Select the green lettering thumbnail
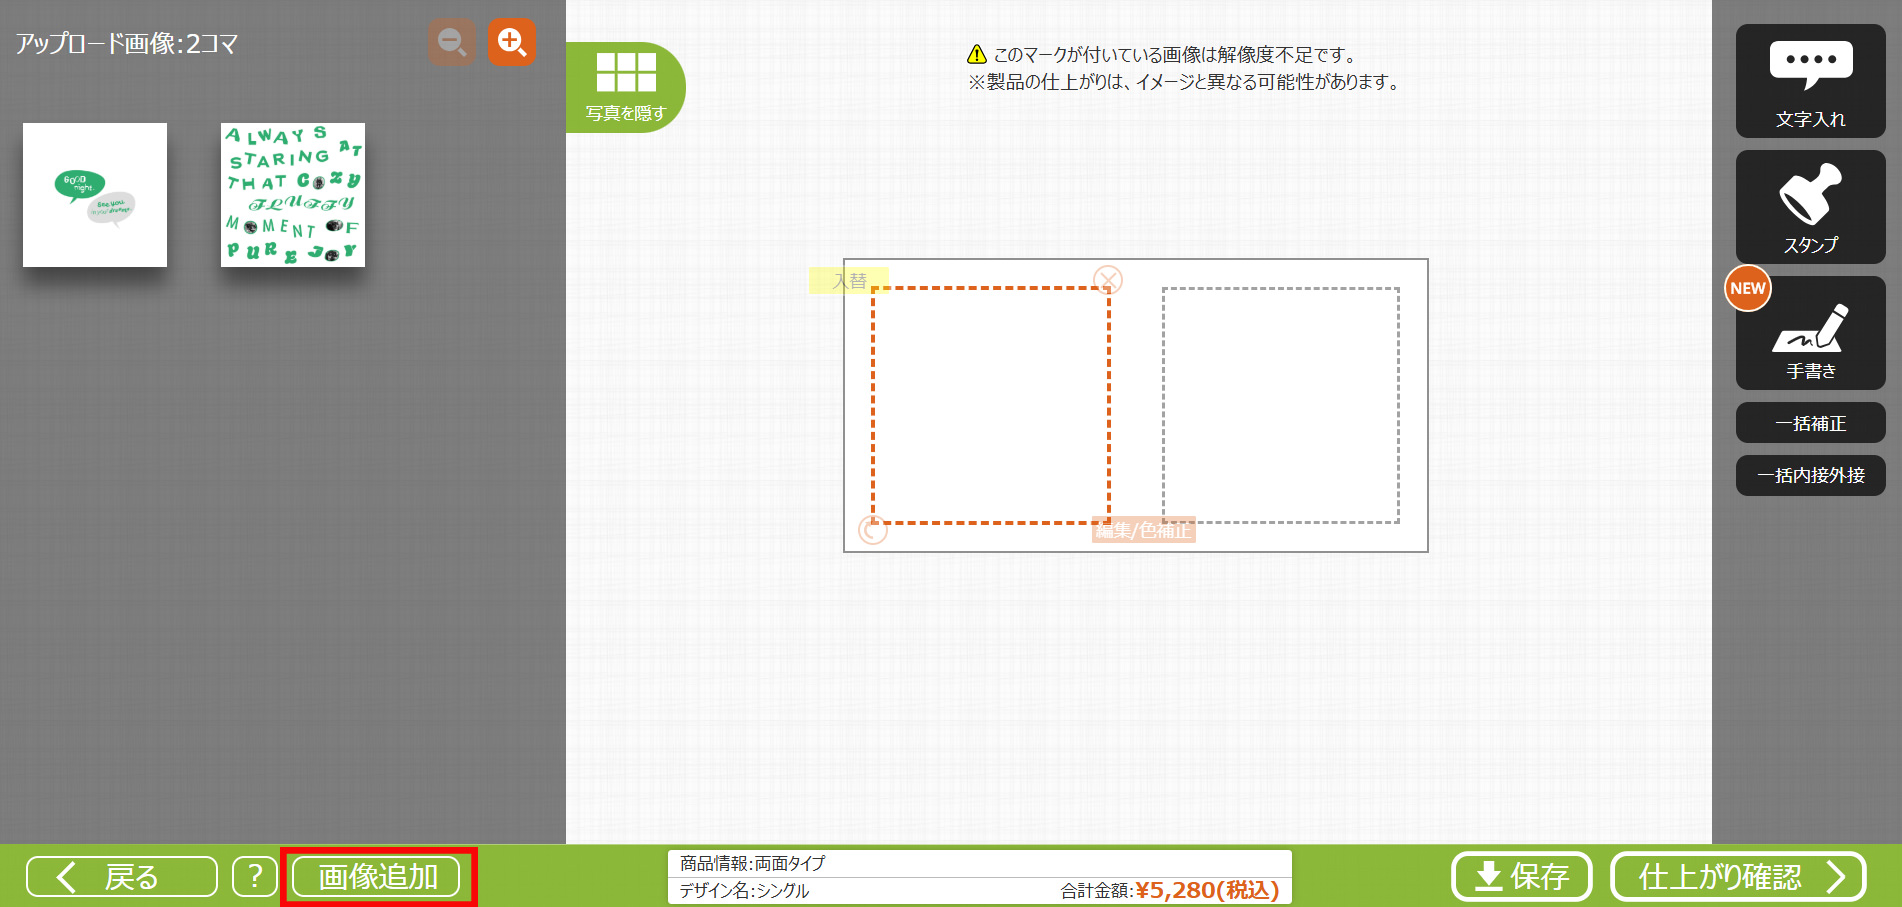 293,195
